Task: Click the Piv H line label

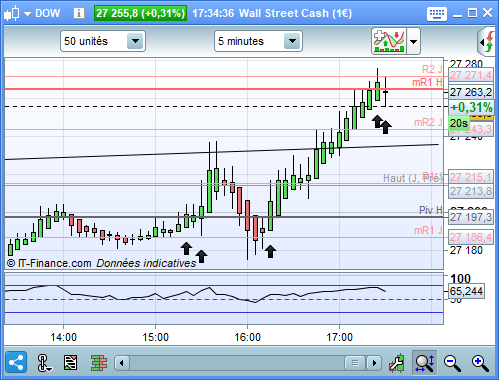Action: point(431,210)
